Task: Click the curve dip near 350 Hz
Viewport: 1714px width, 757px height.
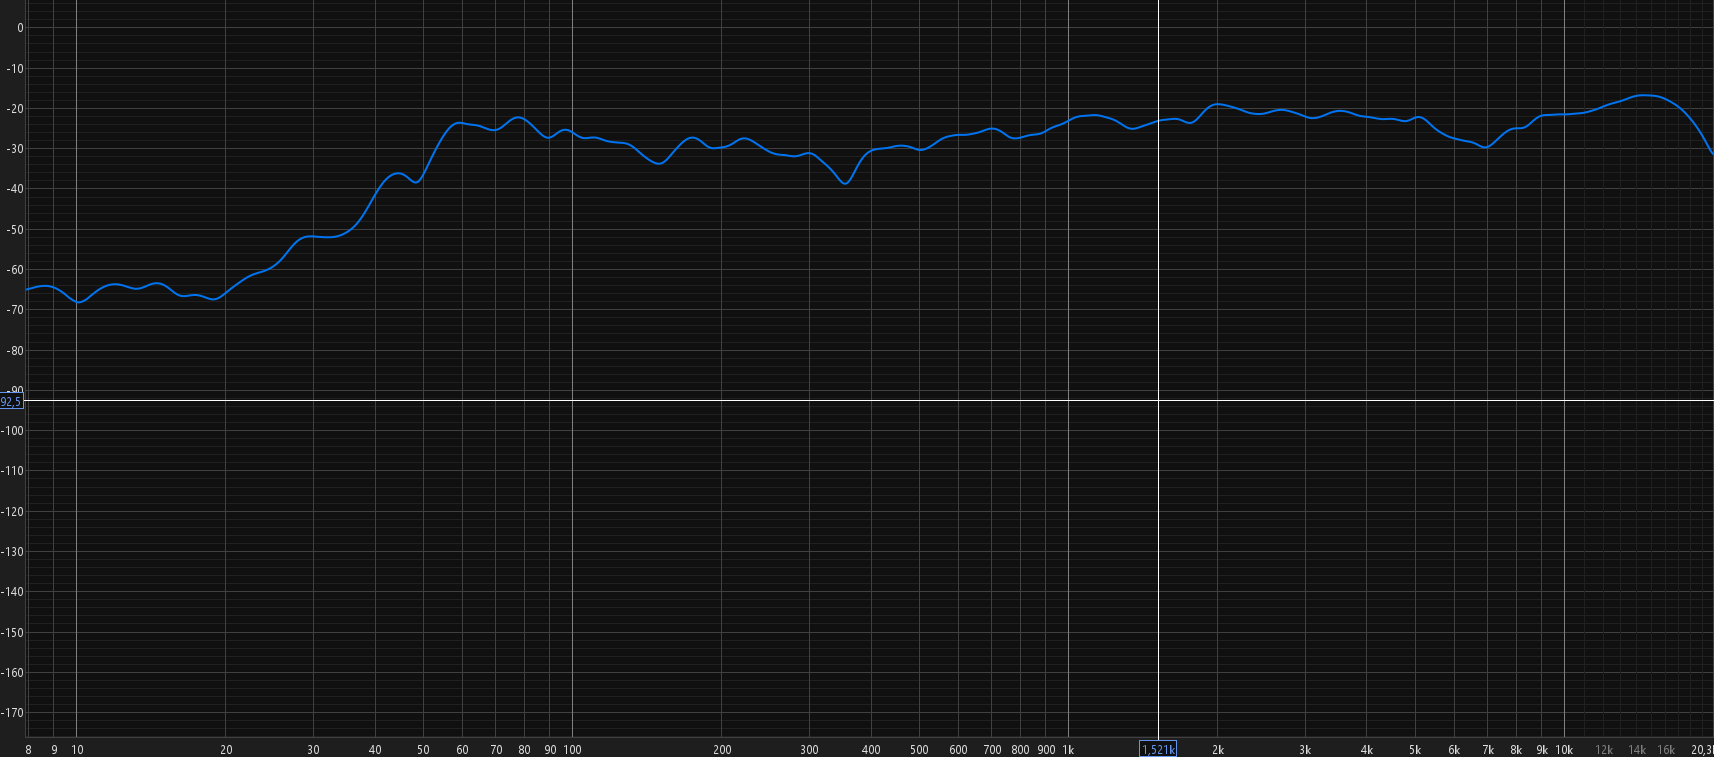Action: (x=846, y=184)
